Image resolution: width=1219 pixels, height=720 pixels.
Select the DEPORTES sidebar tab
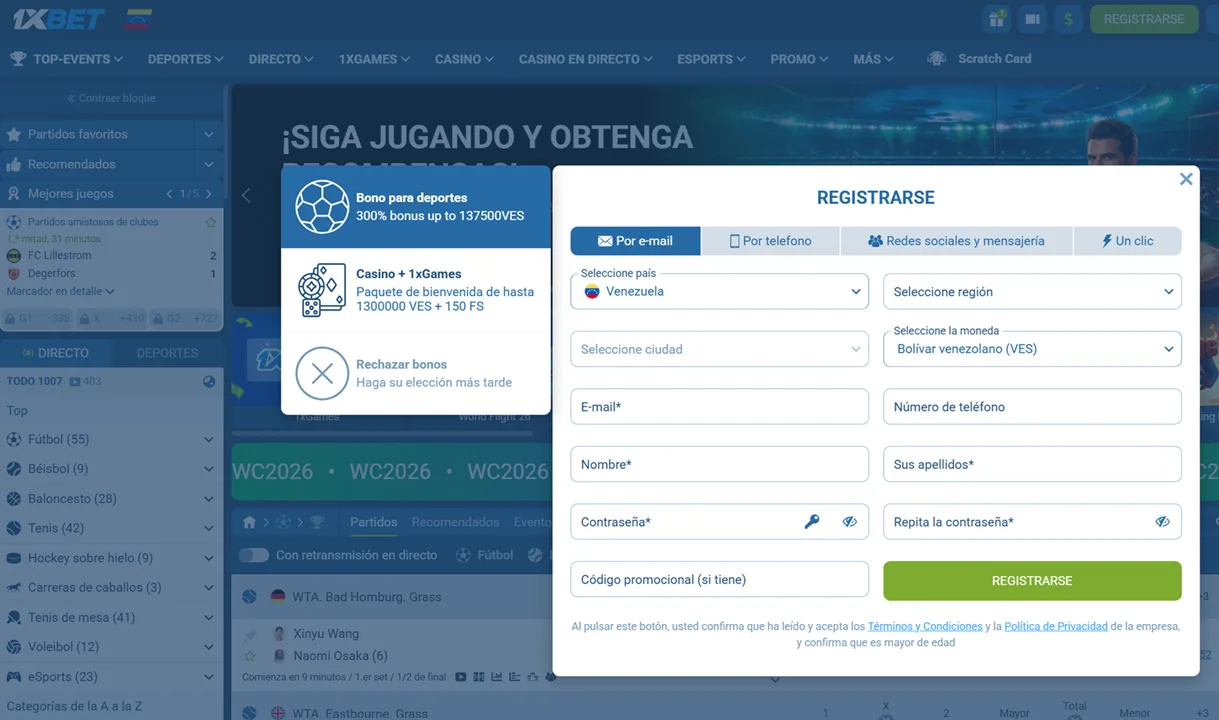[167, 353]
